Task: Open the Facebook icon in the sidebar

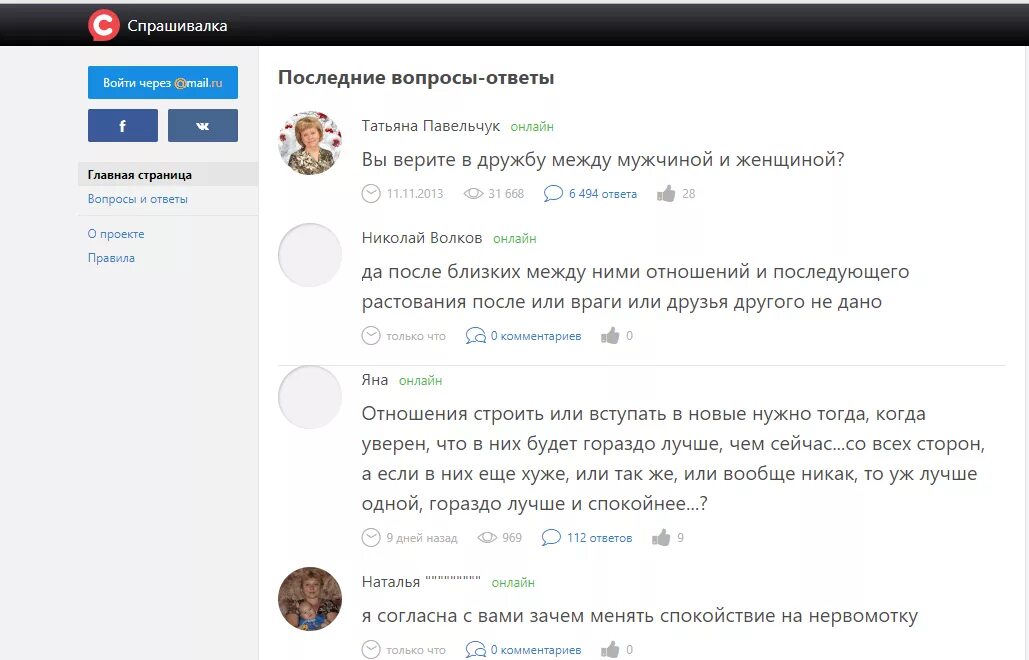Action: (122, 125)
